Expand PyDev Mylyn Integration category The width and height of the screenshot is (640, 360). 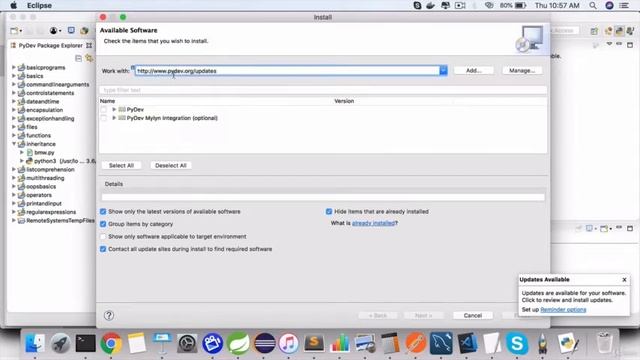coord(114,118)
